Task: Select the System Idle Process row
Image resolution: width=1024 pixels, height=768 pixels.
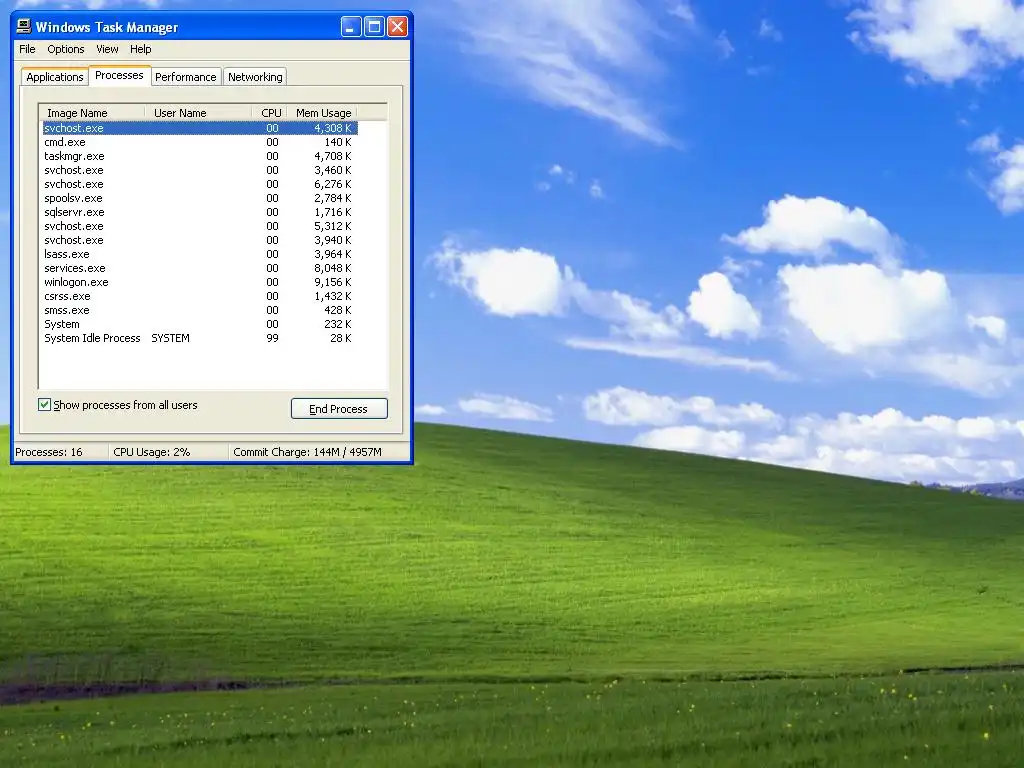Action: click(x=200, y=338)
